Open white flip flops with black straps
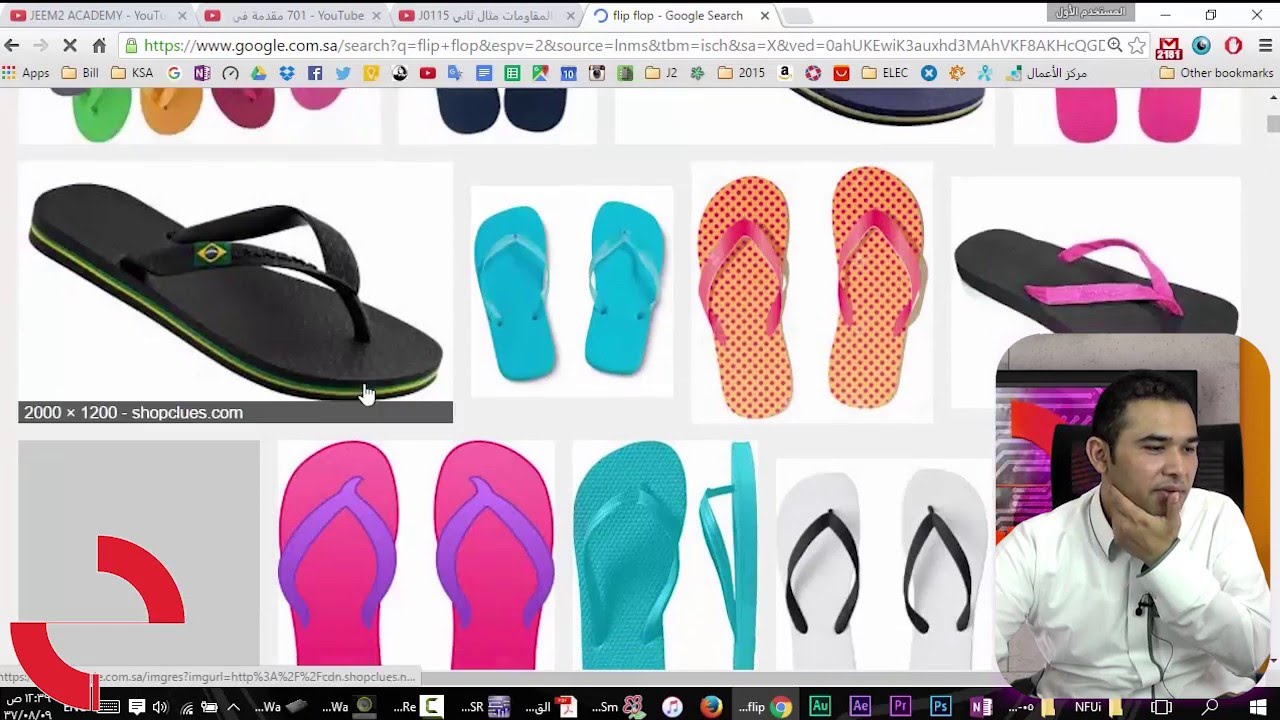Image resolution: width=1280 pixels, height=720 pixels. point(885,565)
